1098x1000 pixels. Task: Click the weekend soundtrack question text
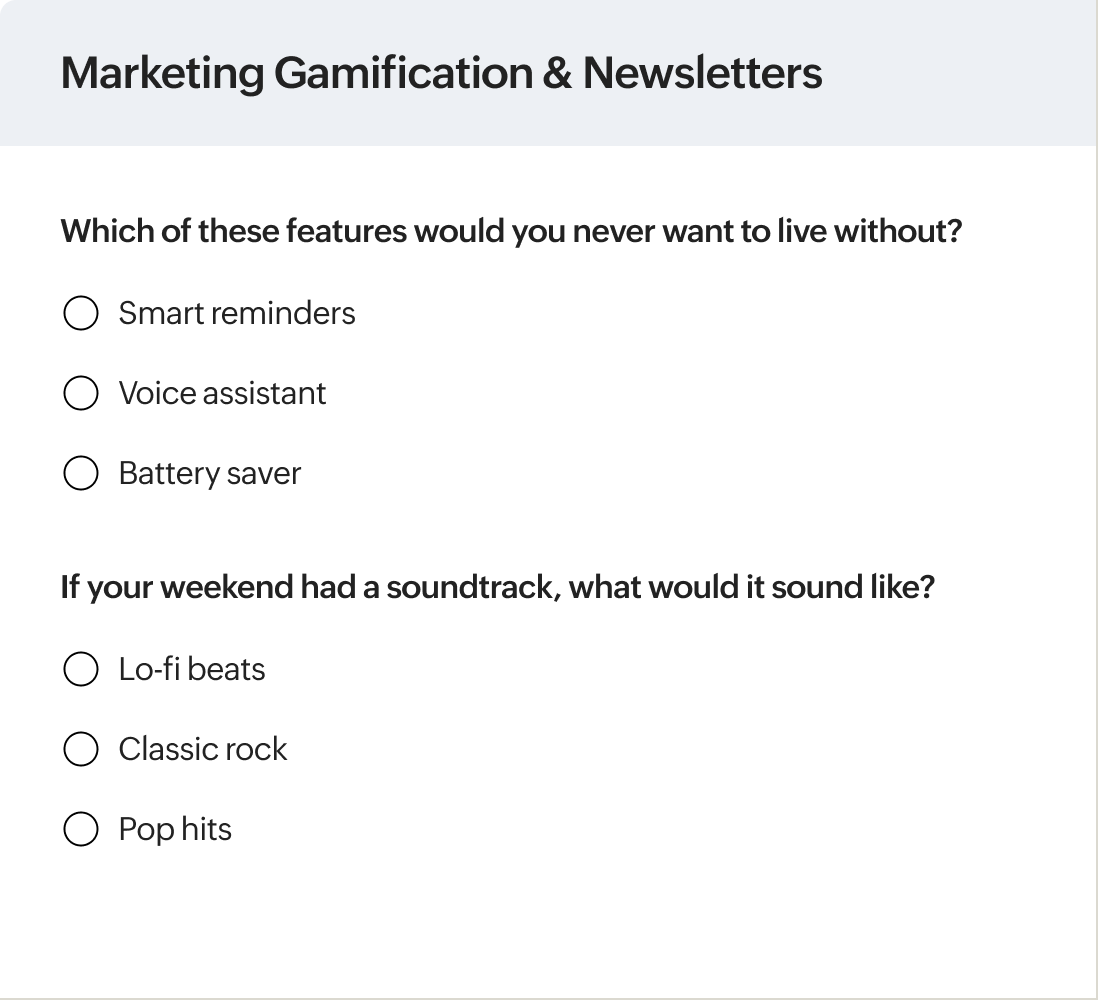coord(498,586)
